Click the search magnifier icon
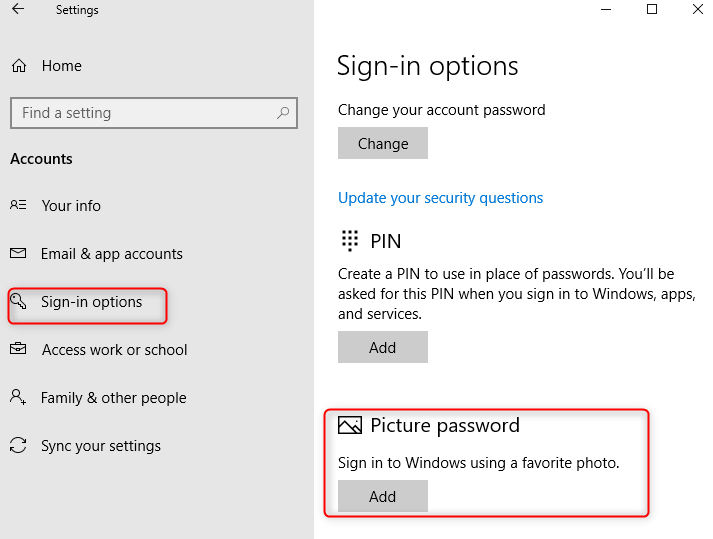Viewport: 713px width, 539px height. click(x=284, y=113)
